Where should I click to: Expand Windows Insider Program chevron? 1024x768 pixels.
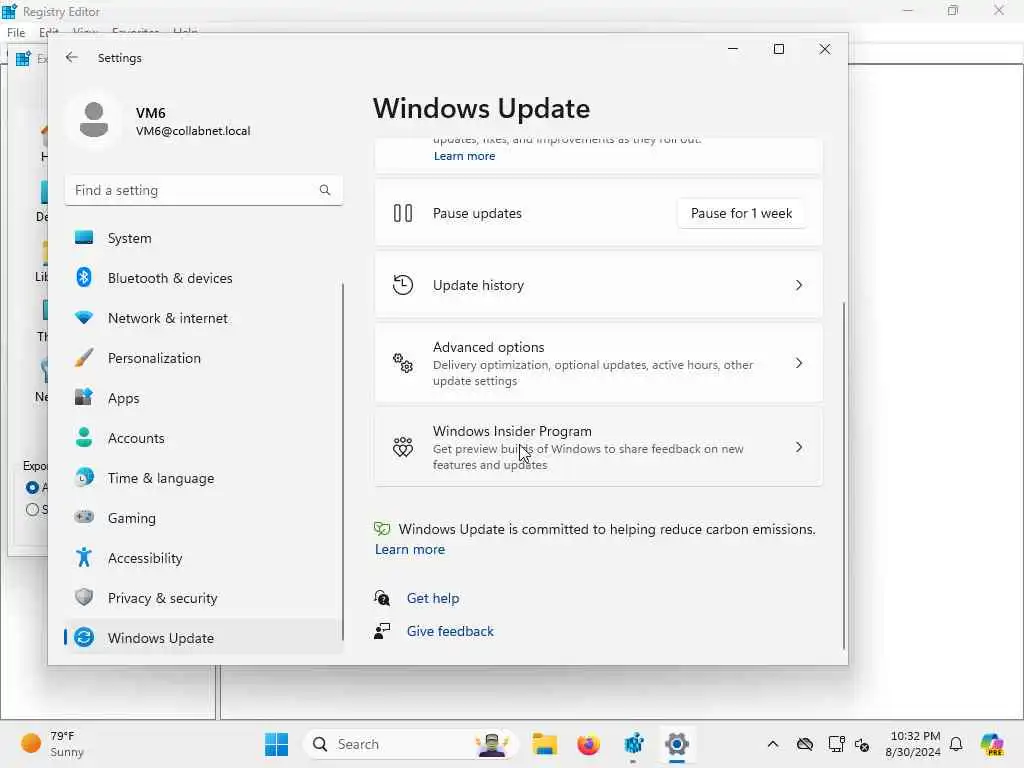(799, 447)
